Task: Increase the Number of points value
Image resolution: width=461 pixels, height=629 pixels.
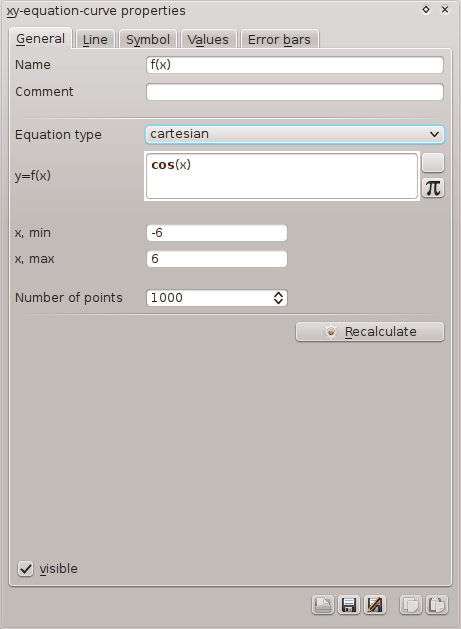Action: 278,294
